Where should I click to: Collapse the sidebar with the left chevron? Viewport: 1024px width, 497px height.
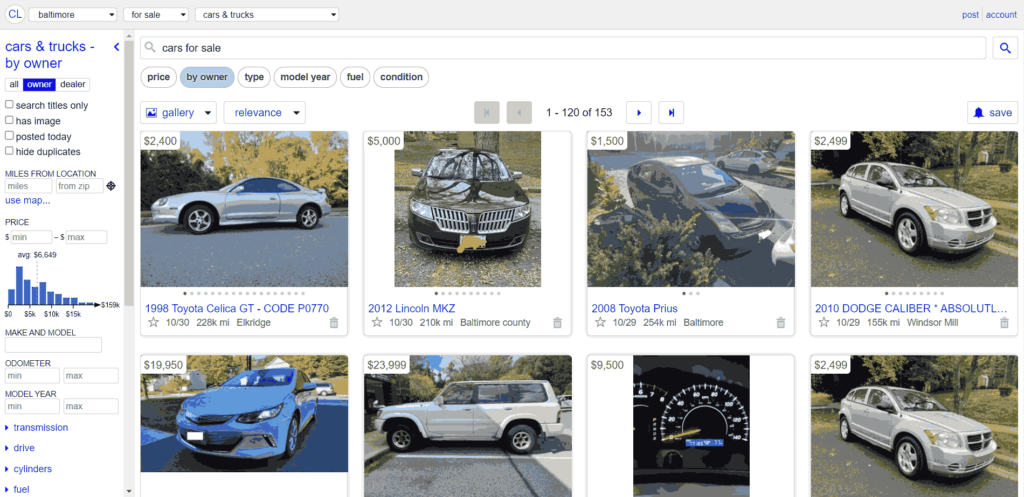117,47
